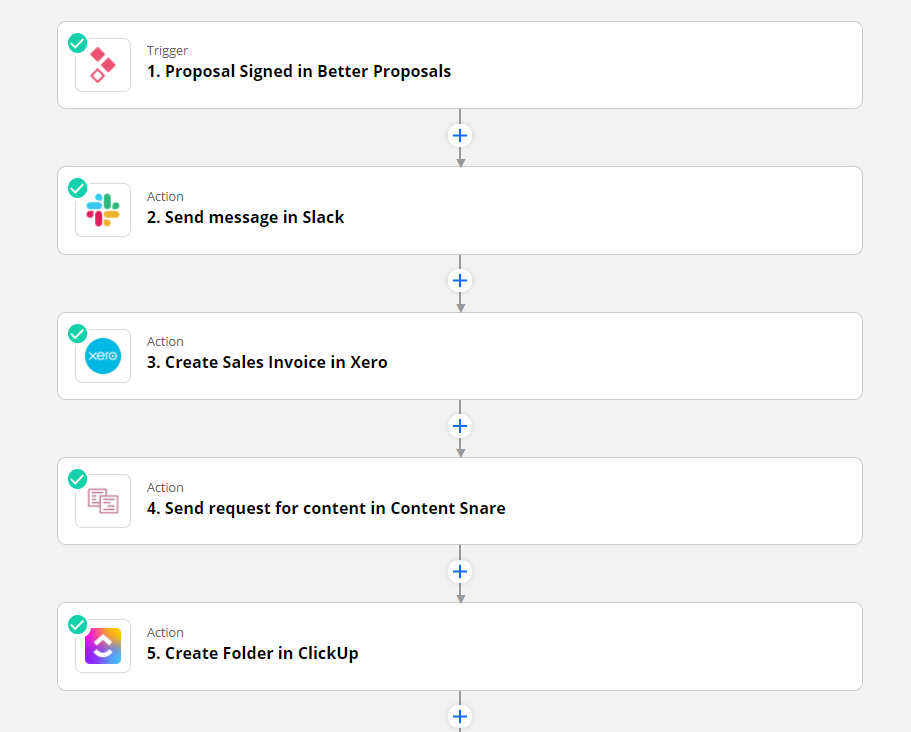Add a step after the Slack action
911x732 pixels.
(x=460, y=281)
